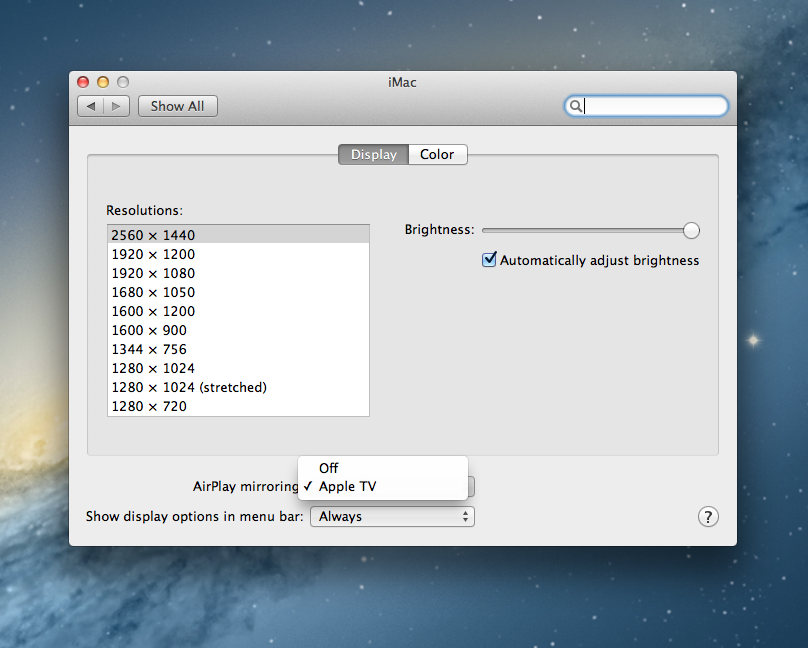Open the help question mark button

point(707,516)
